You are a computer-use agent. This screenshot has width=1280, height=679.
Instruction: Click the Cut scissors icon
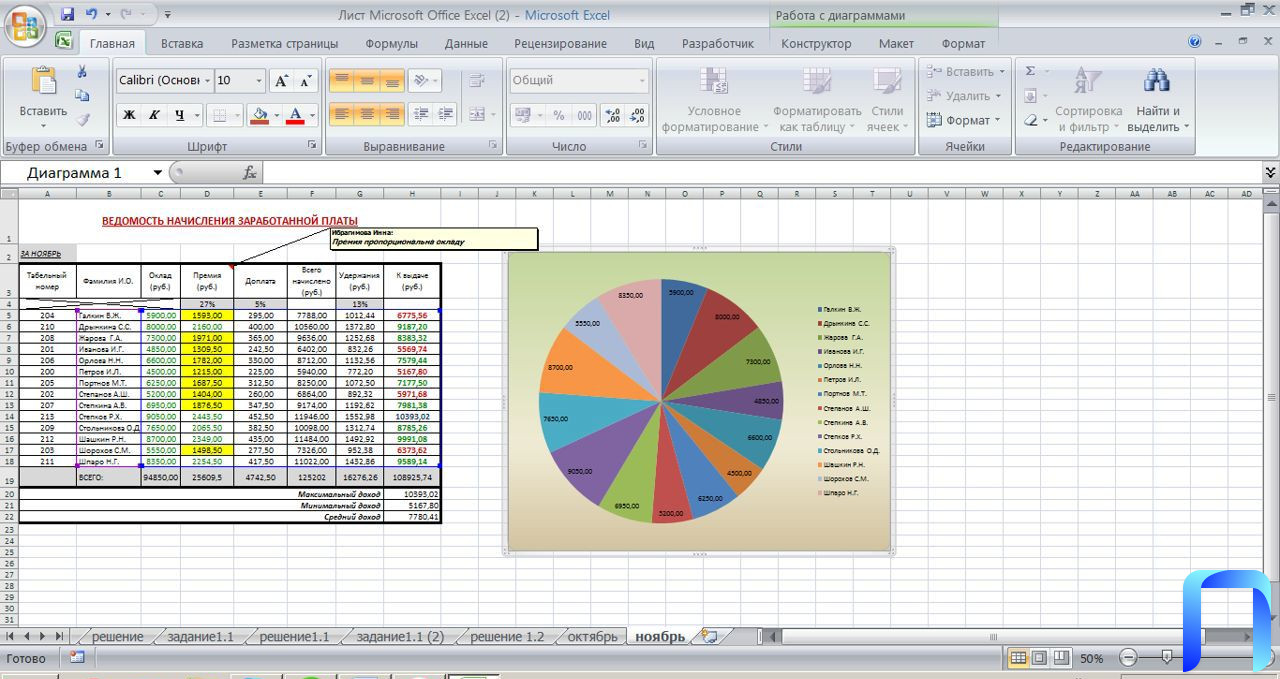(83, 72)
